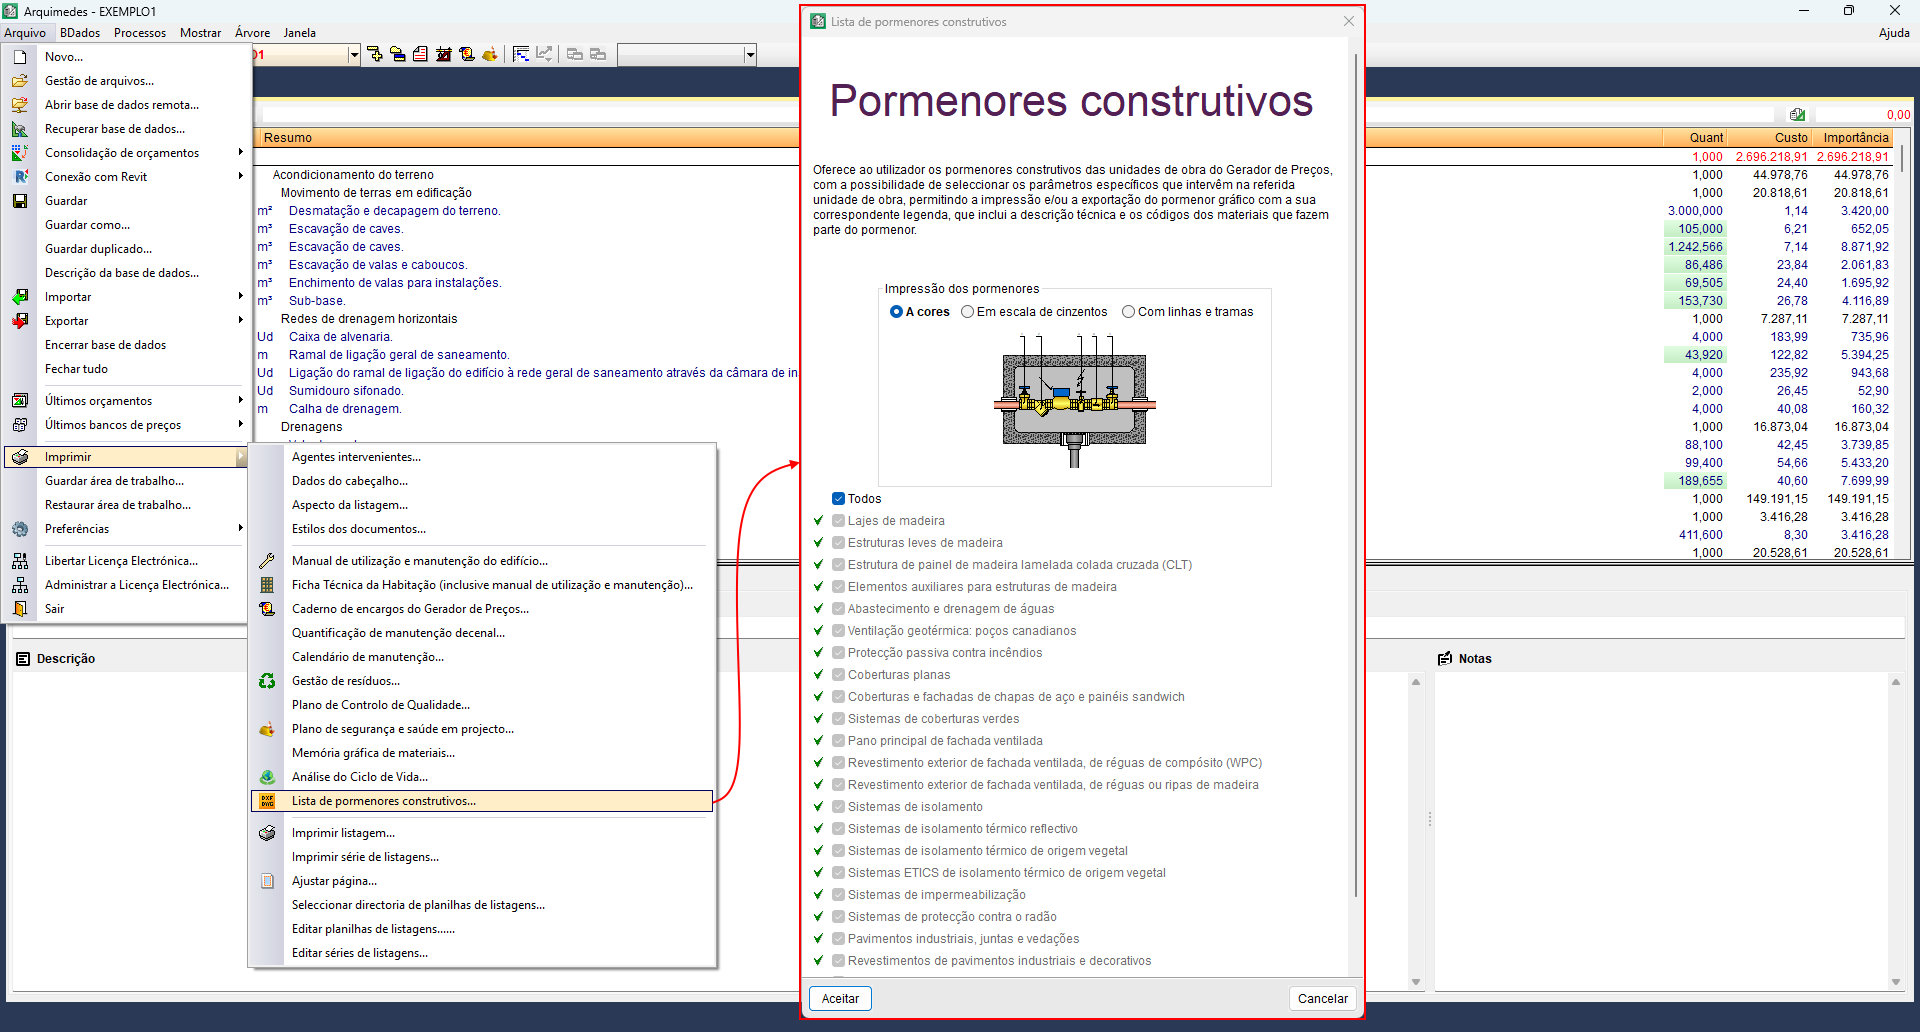Viewport: 1920px width, 1032px height.
Task: Open the Gerador de Preços euro scroll icon
Action: click(467, 55)
